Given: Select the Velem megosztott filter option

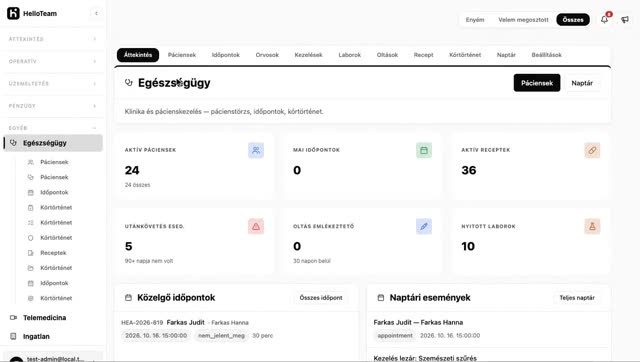Looking at the screenshot, I should coord(523,20).
